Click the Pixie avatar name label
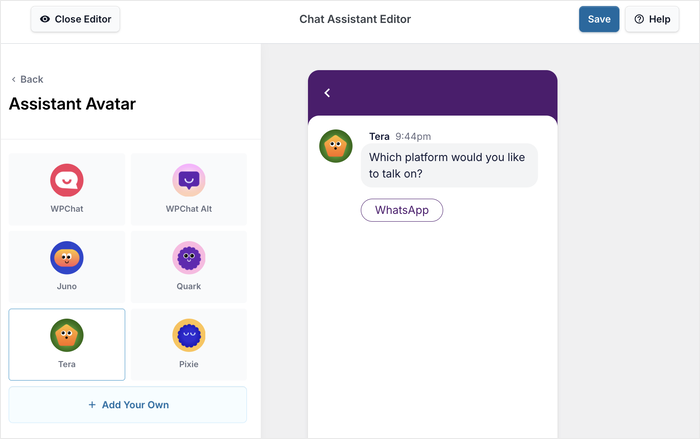The height and width of the screenshot is (439, 700). coord(189,364)
